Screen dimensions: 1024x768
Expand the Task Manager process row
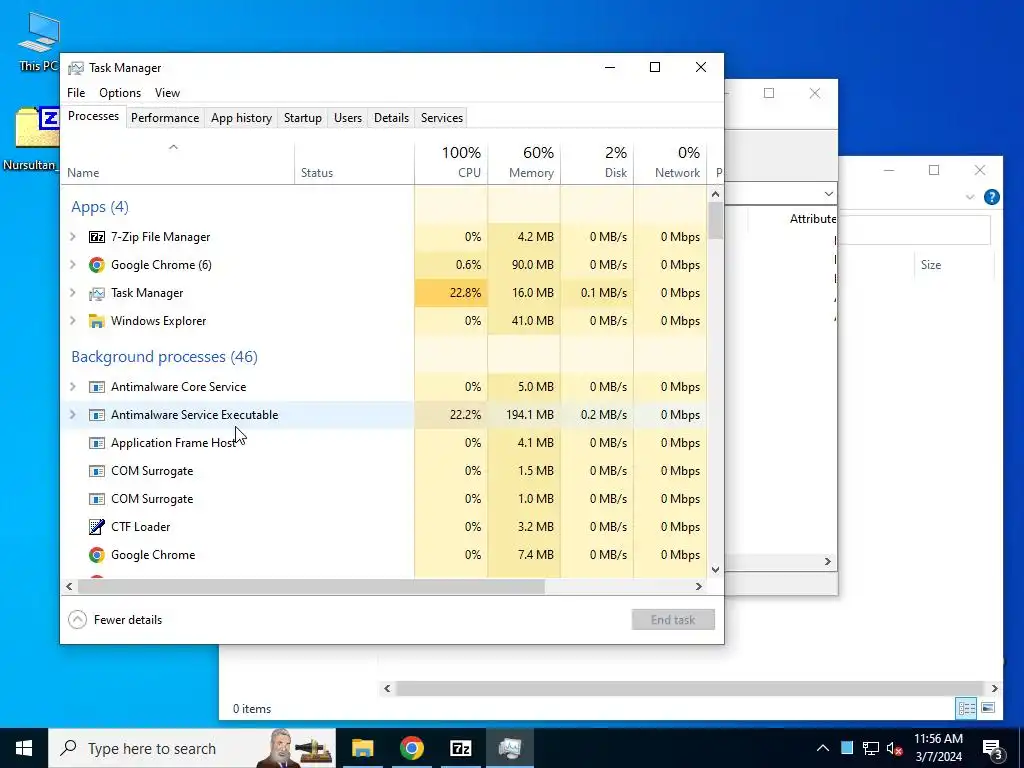pyautogui.click(x=73, y=293)
